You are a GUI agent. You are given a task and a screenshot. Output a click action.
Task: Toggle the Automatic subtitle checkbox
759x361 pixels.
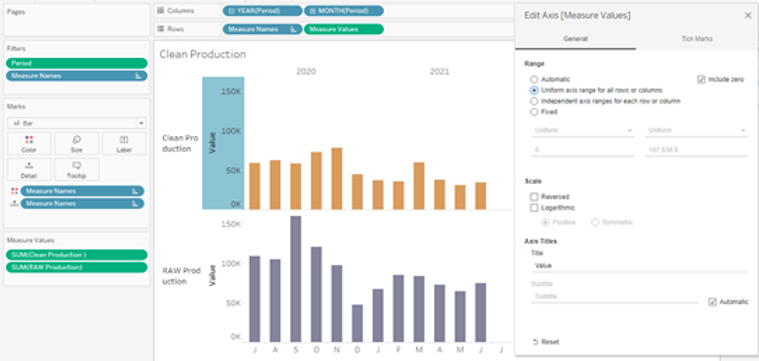712,302
